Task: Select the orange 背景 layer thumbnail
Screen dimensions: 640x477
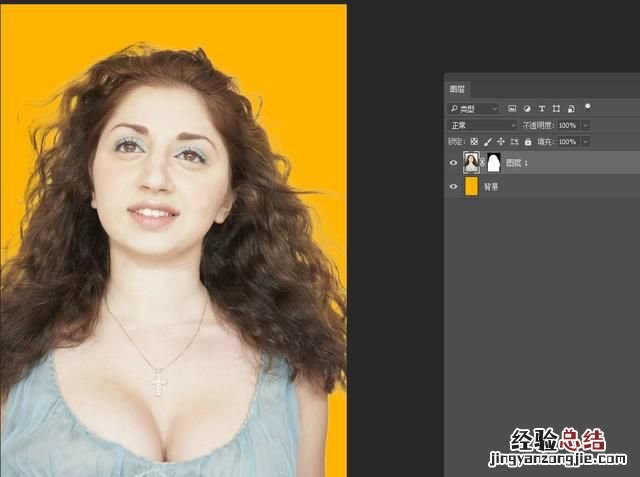Action: coord(471,186)
